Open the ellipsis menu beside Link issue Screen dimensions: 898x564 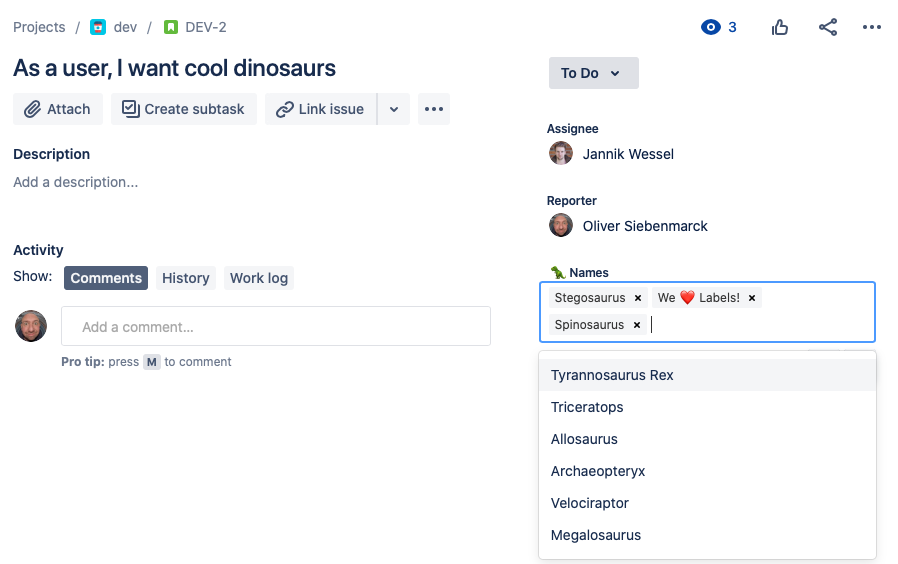[x=434, y=109]
